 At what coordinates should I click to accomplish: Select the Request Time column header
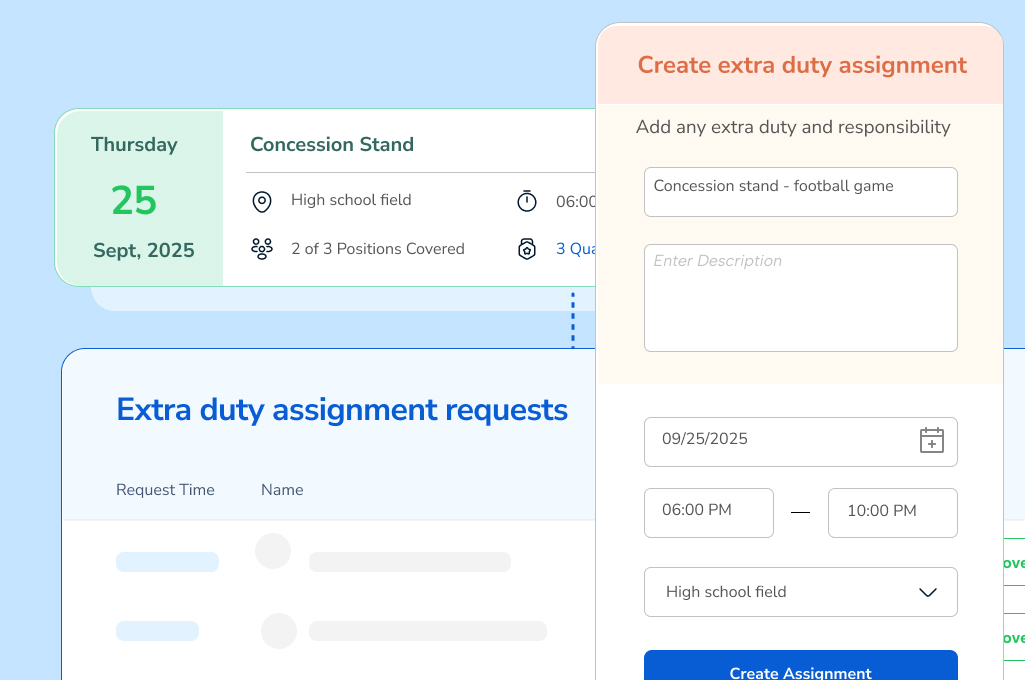coord(165,490)
